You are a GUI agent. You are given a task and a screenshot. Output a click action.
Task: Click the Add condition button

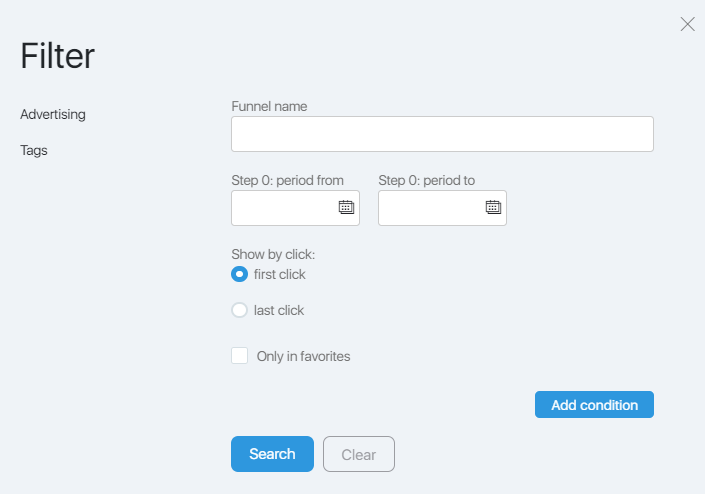click(x=594, y=405)
